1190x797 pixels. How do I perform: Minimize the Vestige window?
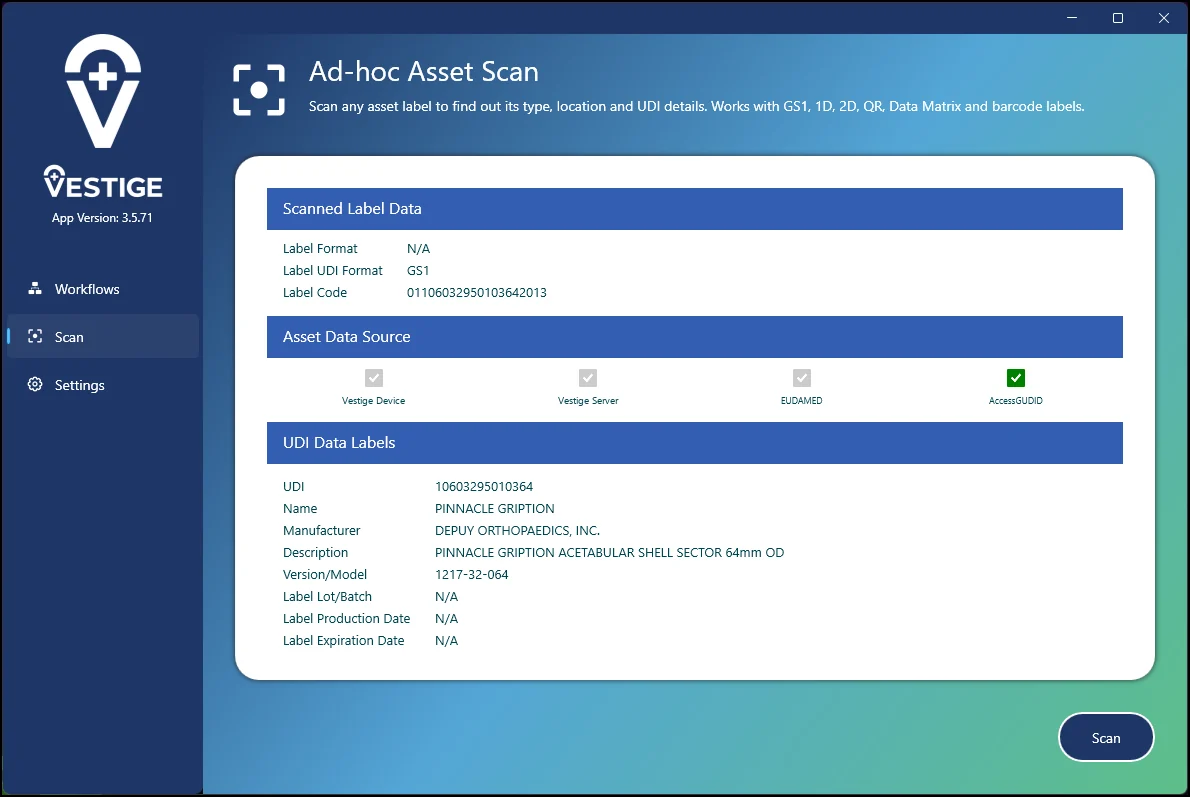[1072, 17]
